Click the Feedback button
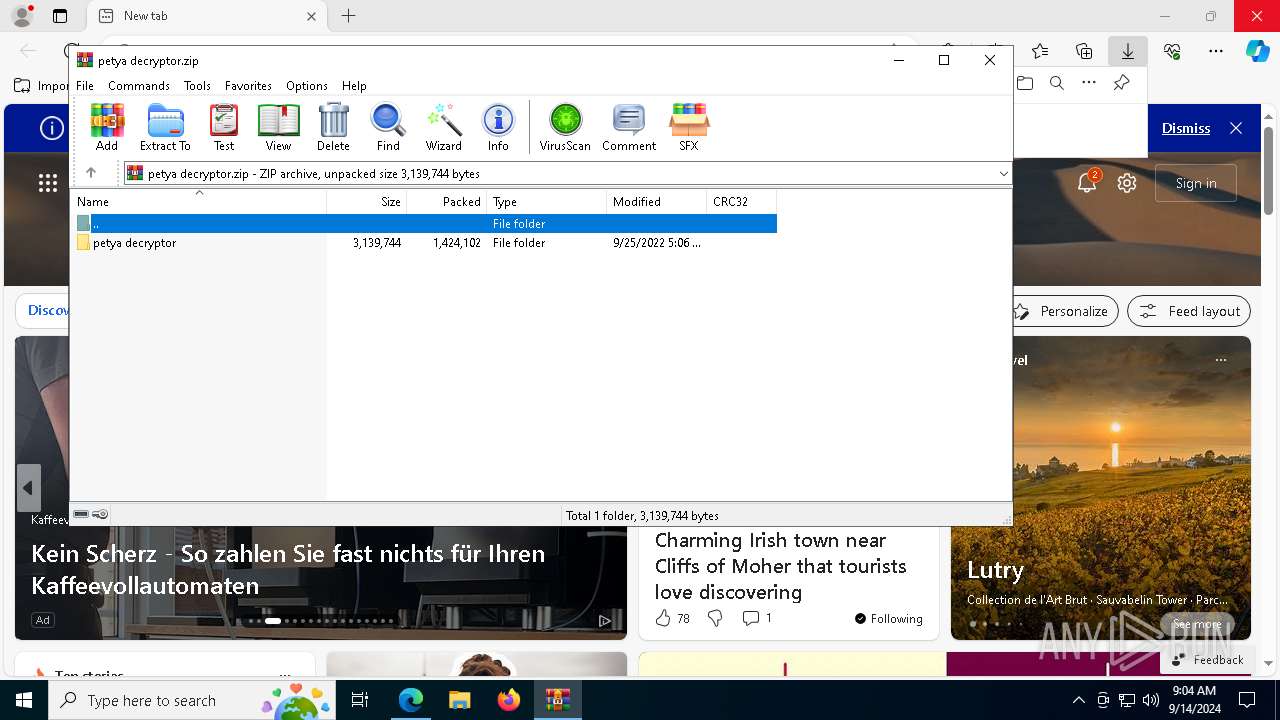The height and width of the screenshot is (720, 1280). pos(1207,659)
